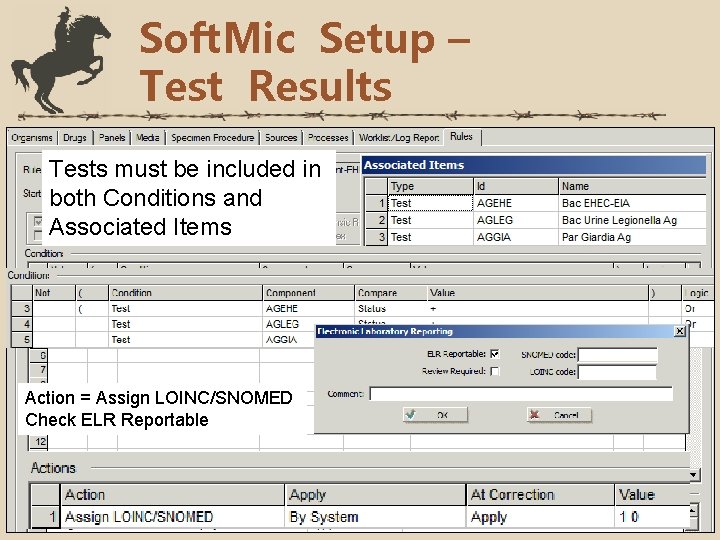Click Associated Items Name column header
720x540 pixels.
pyautogui.click(x=632, y=186)
